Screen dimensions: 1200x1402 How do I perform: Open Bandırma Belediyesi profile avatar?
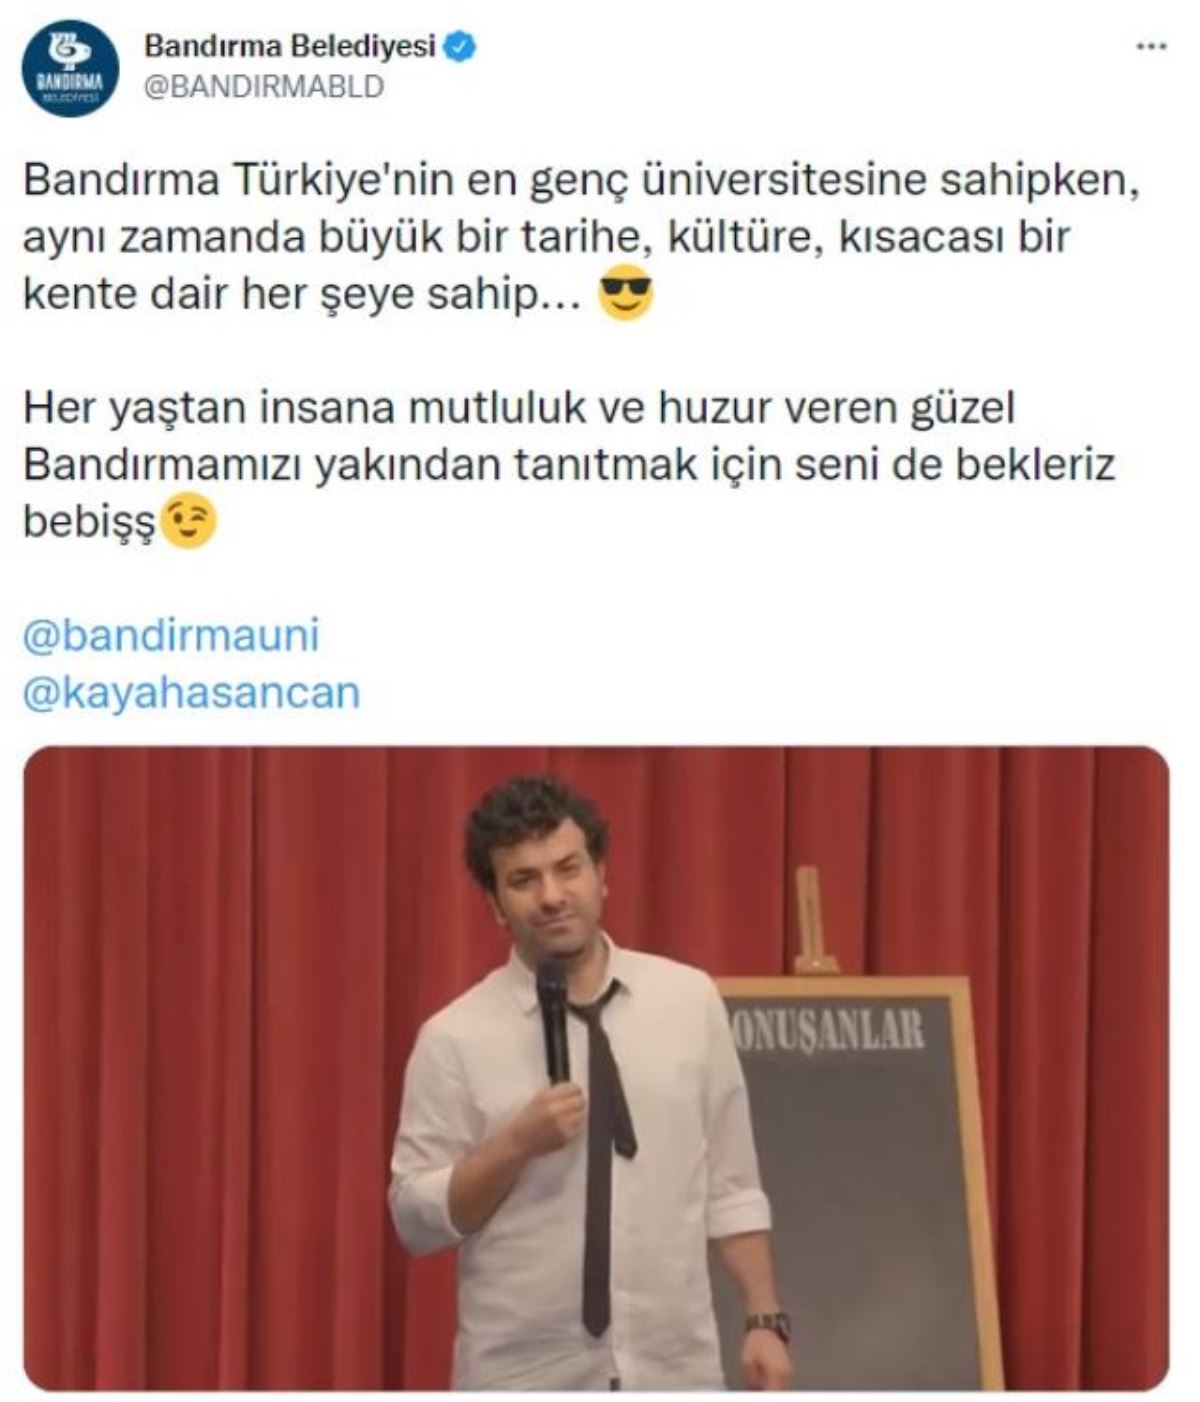coord(70,68)
